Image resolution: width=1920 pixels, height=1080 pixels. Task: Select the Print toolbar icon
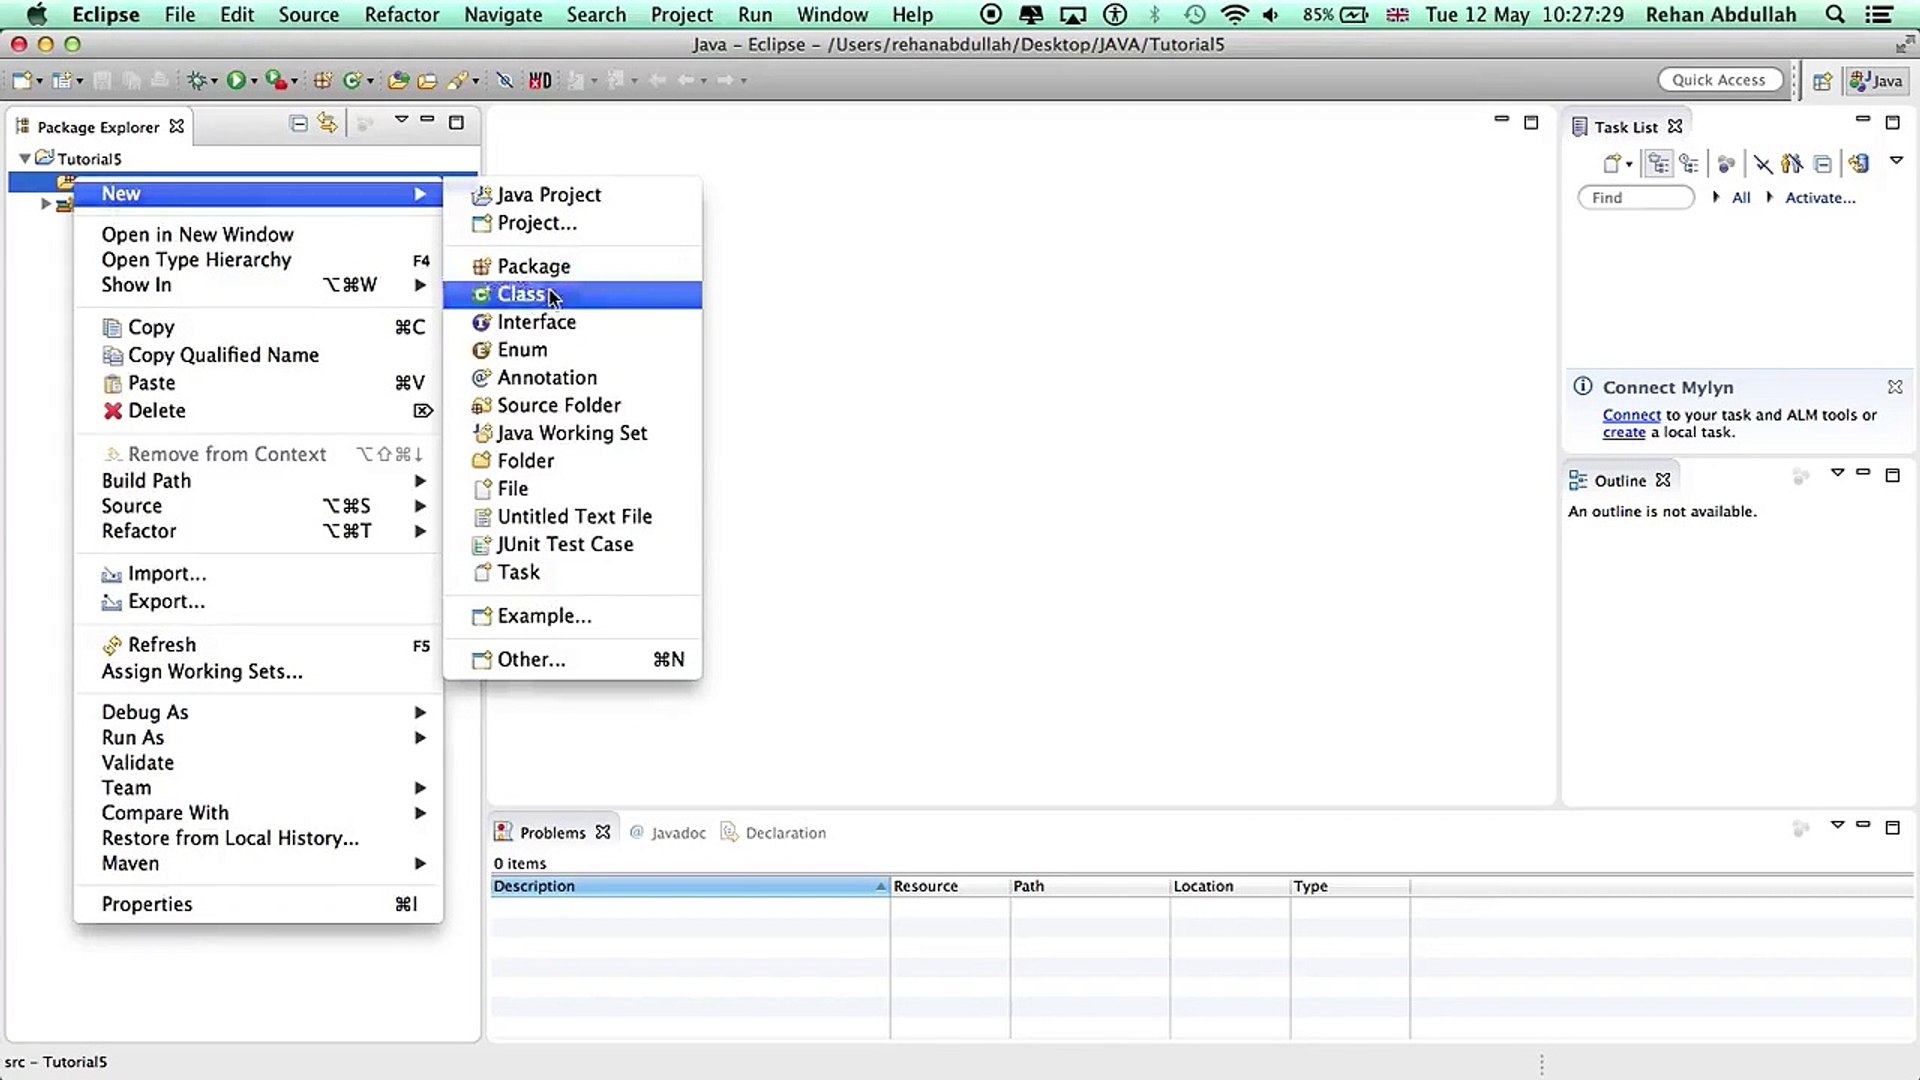pyautogui.click(x=160, y=80)
